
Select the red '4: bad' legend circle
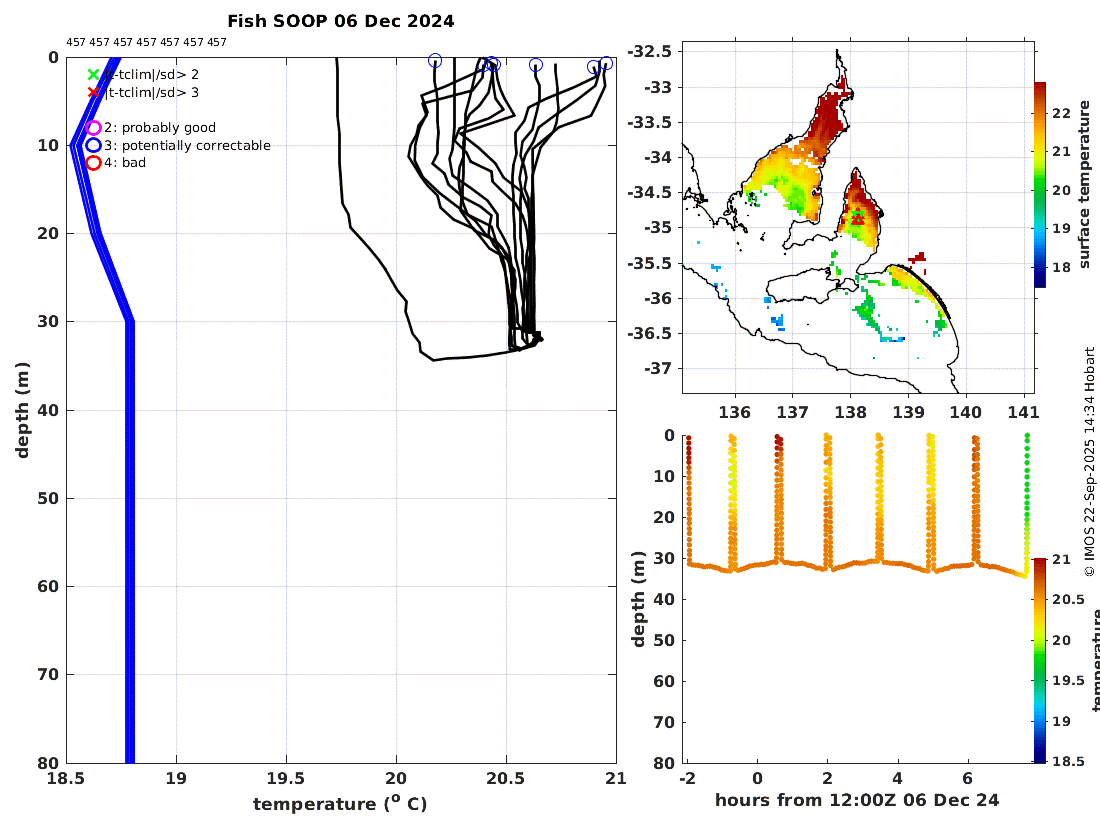click(93, 163)
